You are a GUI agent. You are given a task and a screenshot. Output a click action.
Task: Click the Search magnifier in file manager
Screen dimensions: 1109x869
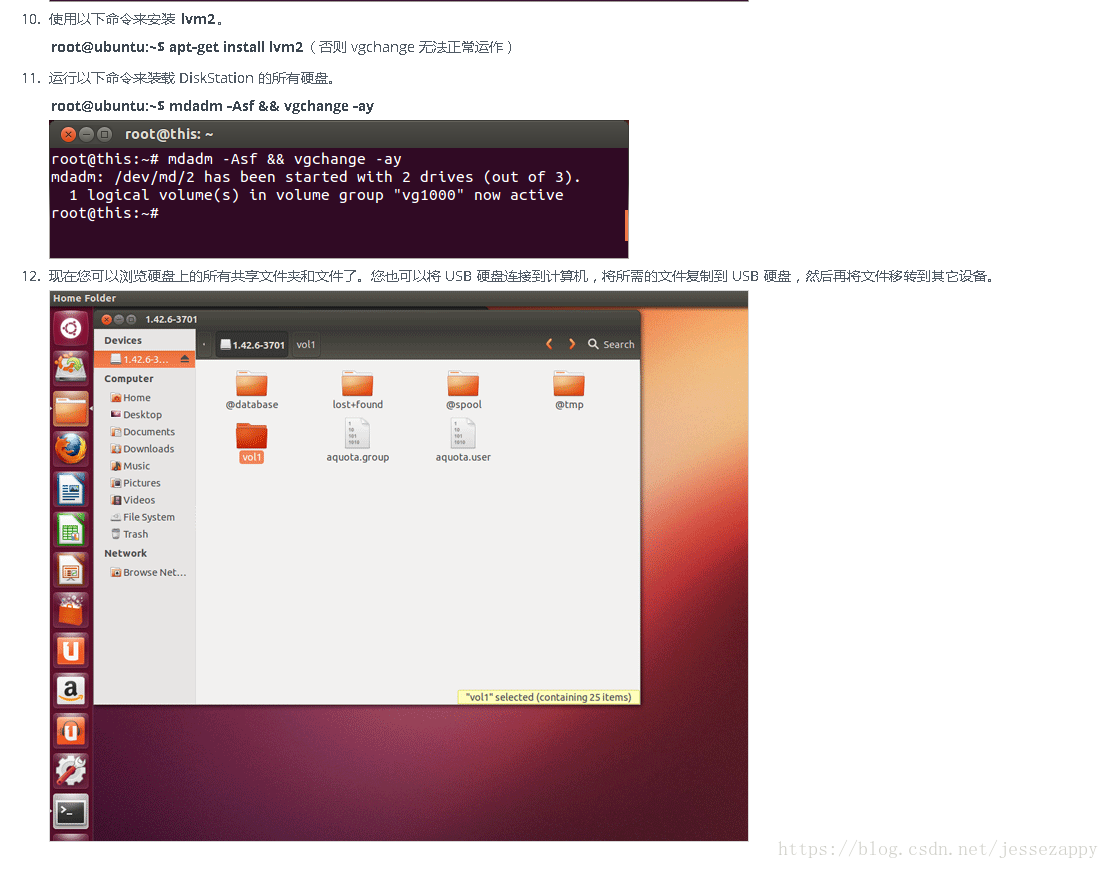click(611, 344)
